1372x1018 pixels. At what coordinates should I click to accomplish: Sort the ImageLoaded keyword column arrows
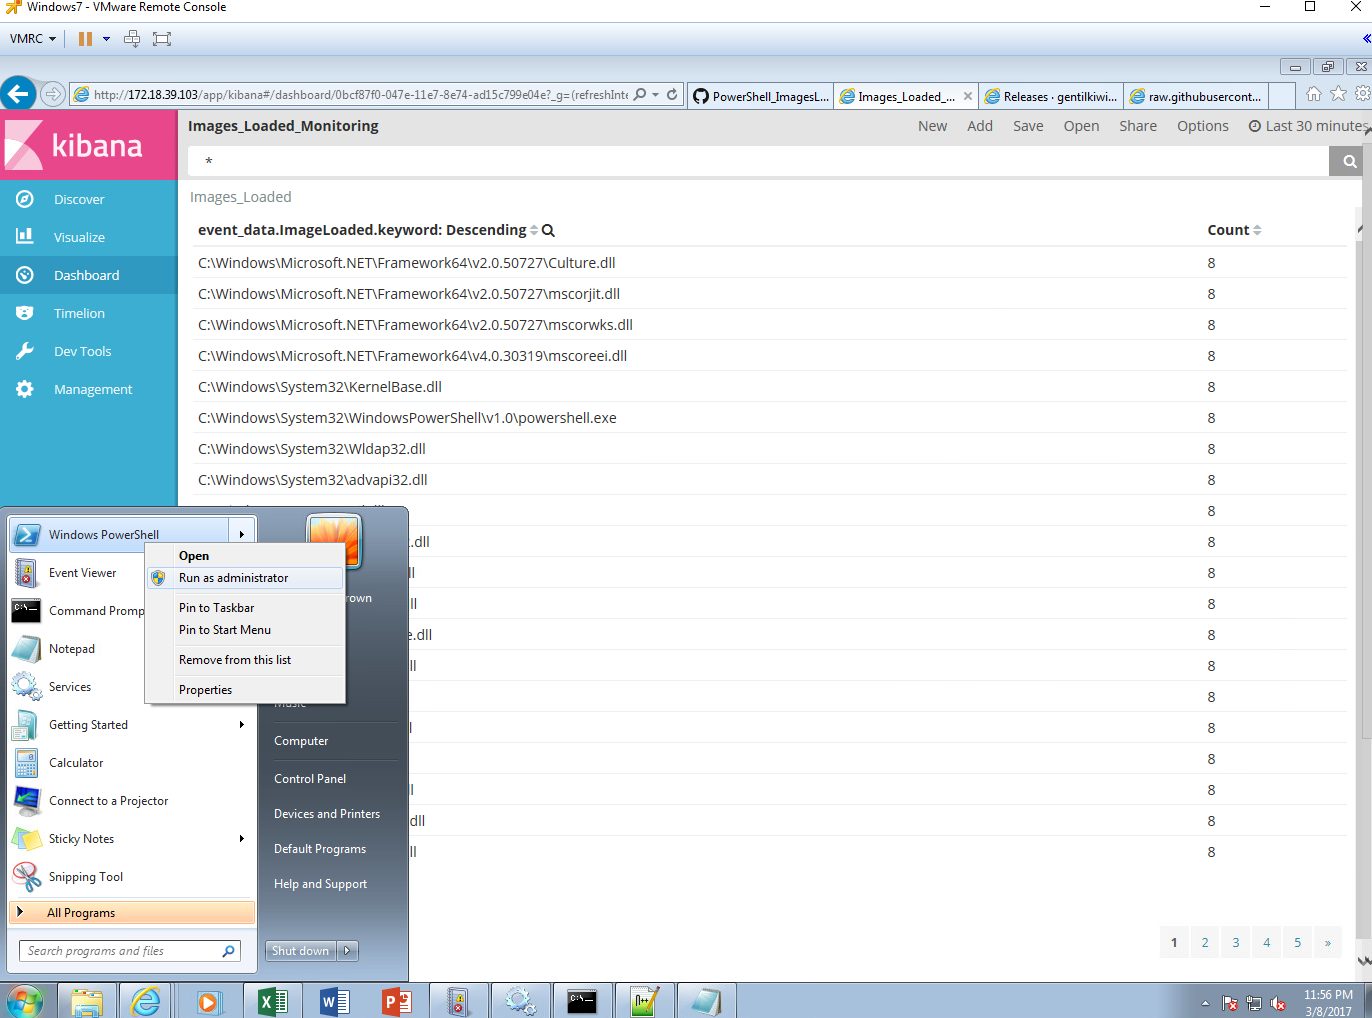point(534,230)
